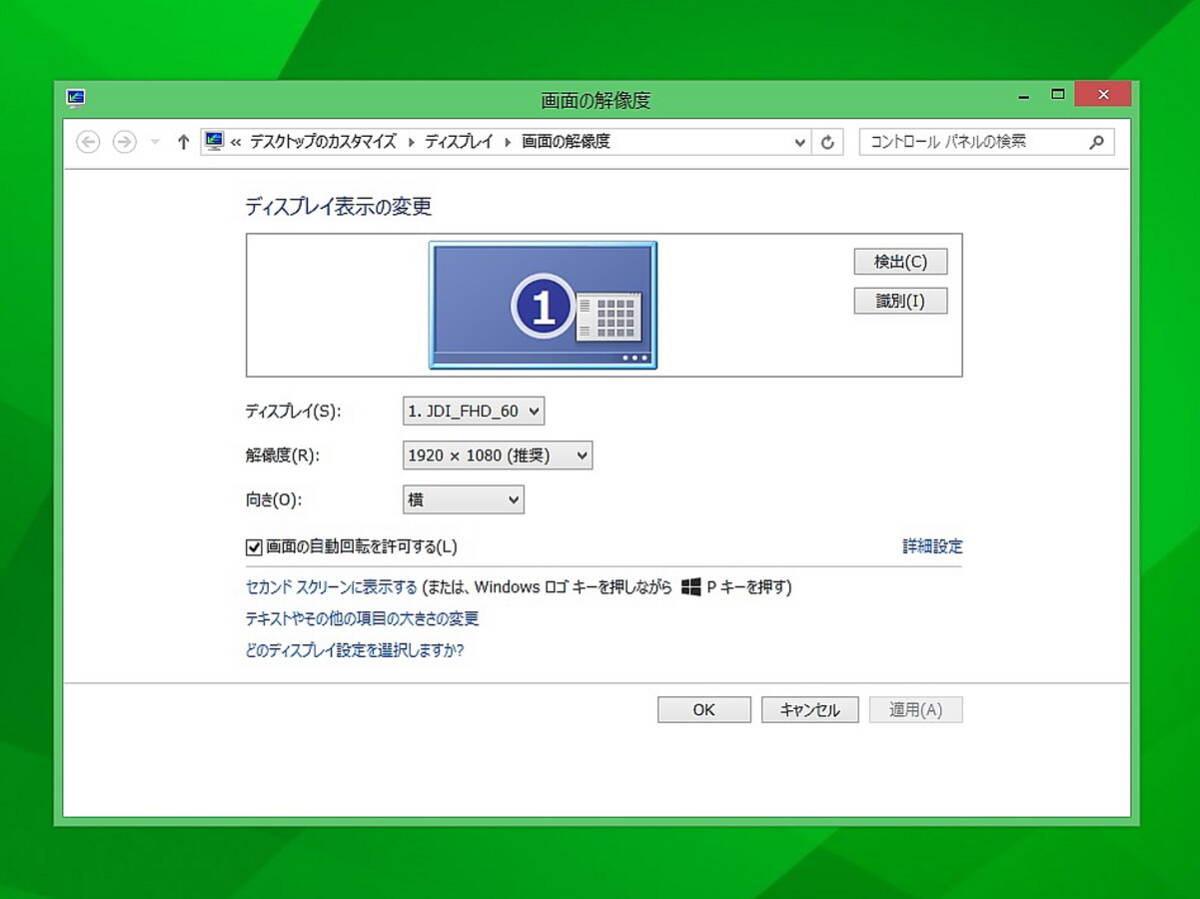Click the 識別(I) identify button
The width and height of the screenshot is (1200, 899).
point(900,301)
